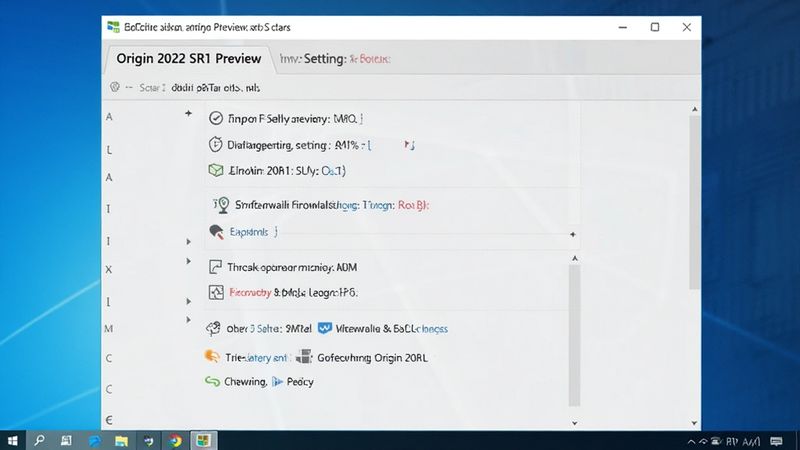Show hidden system tray icons

pos(691,441)
